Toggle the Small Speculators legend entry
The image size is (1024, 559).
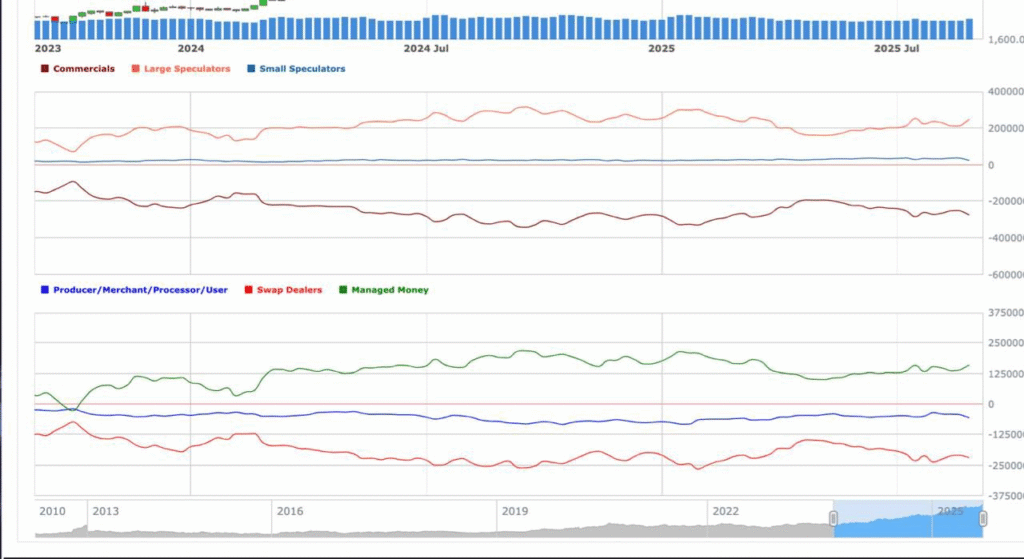tap(301, 69)
